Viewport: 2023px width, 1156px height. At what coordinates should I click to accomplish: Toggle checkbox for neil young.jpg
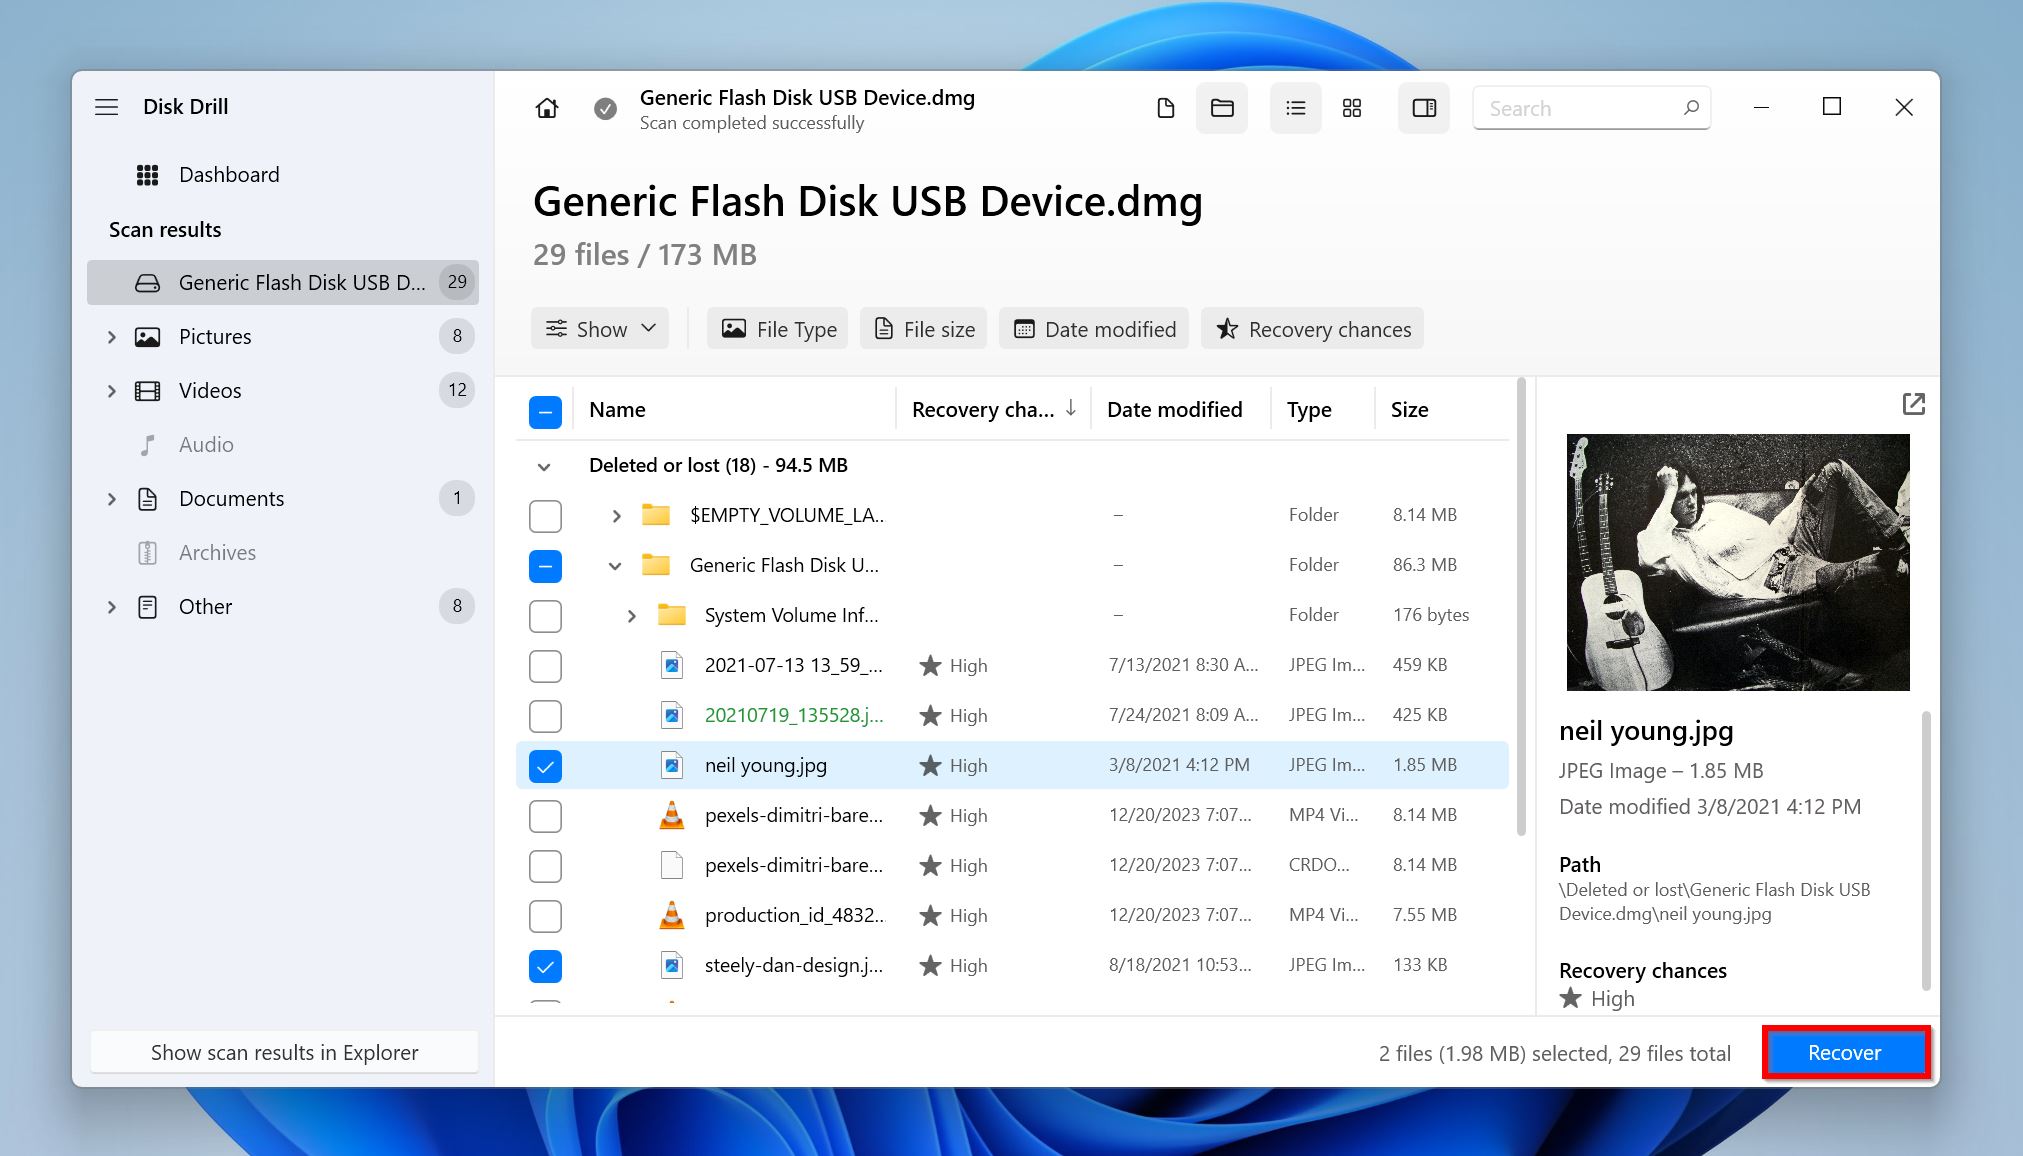[546, 764]
